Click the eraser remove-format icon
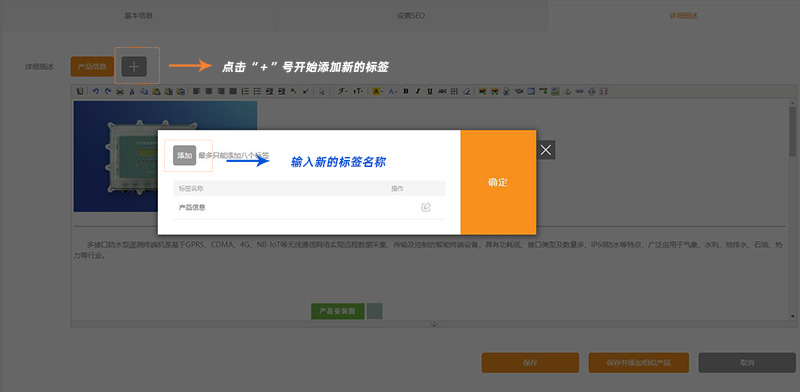 coord(467,91)
